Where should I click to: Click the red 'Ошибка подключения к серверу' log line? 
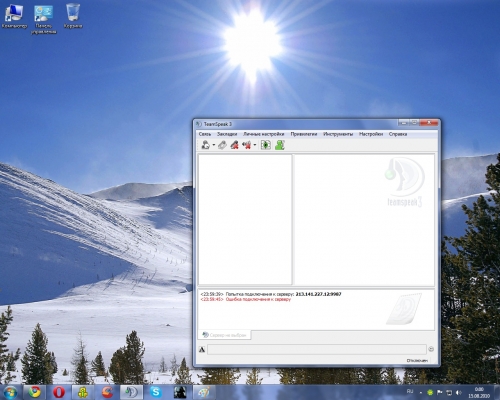coord(258,299)
